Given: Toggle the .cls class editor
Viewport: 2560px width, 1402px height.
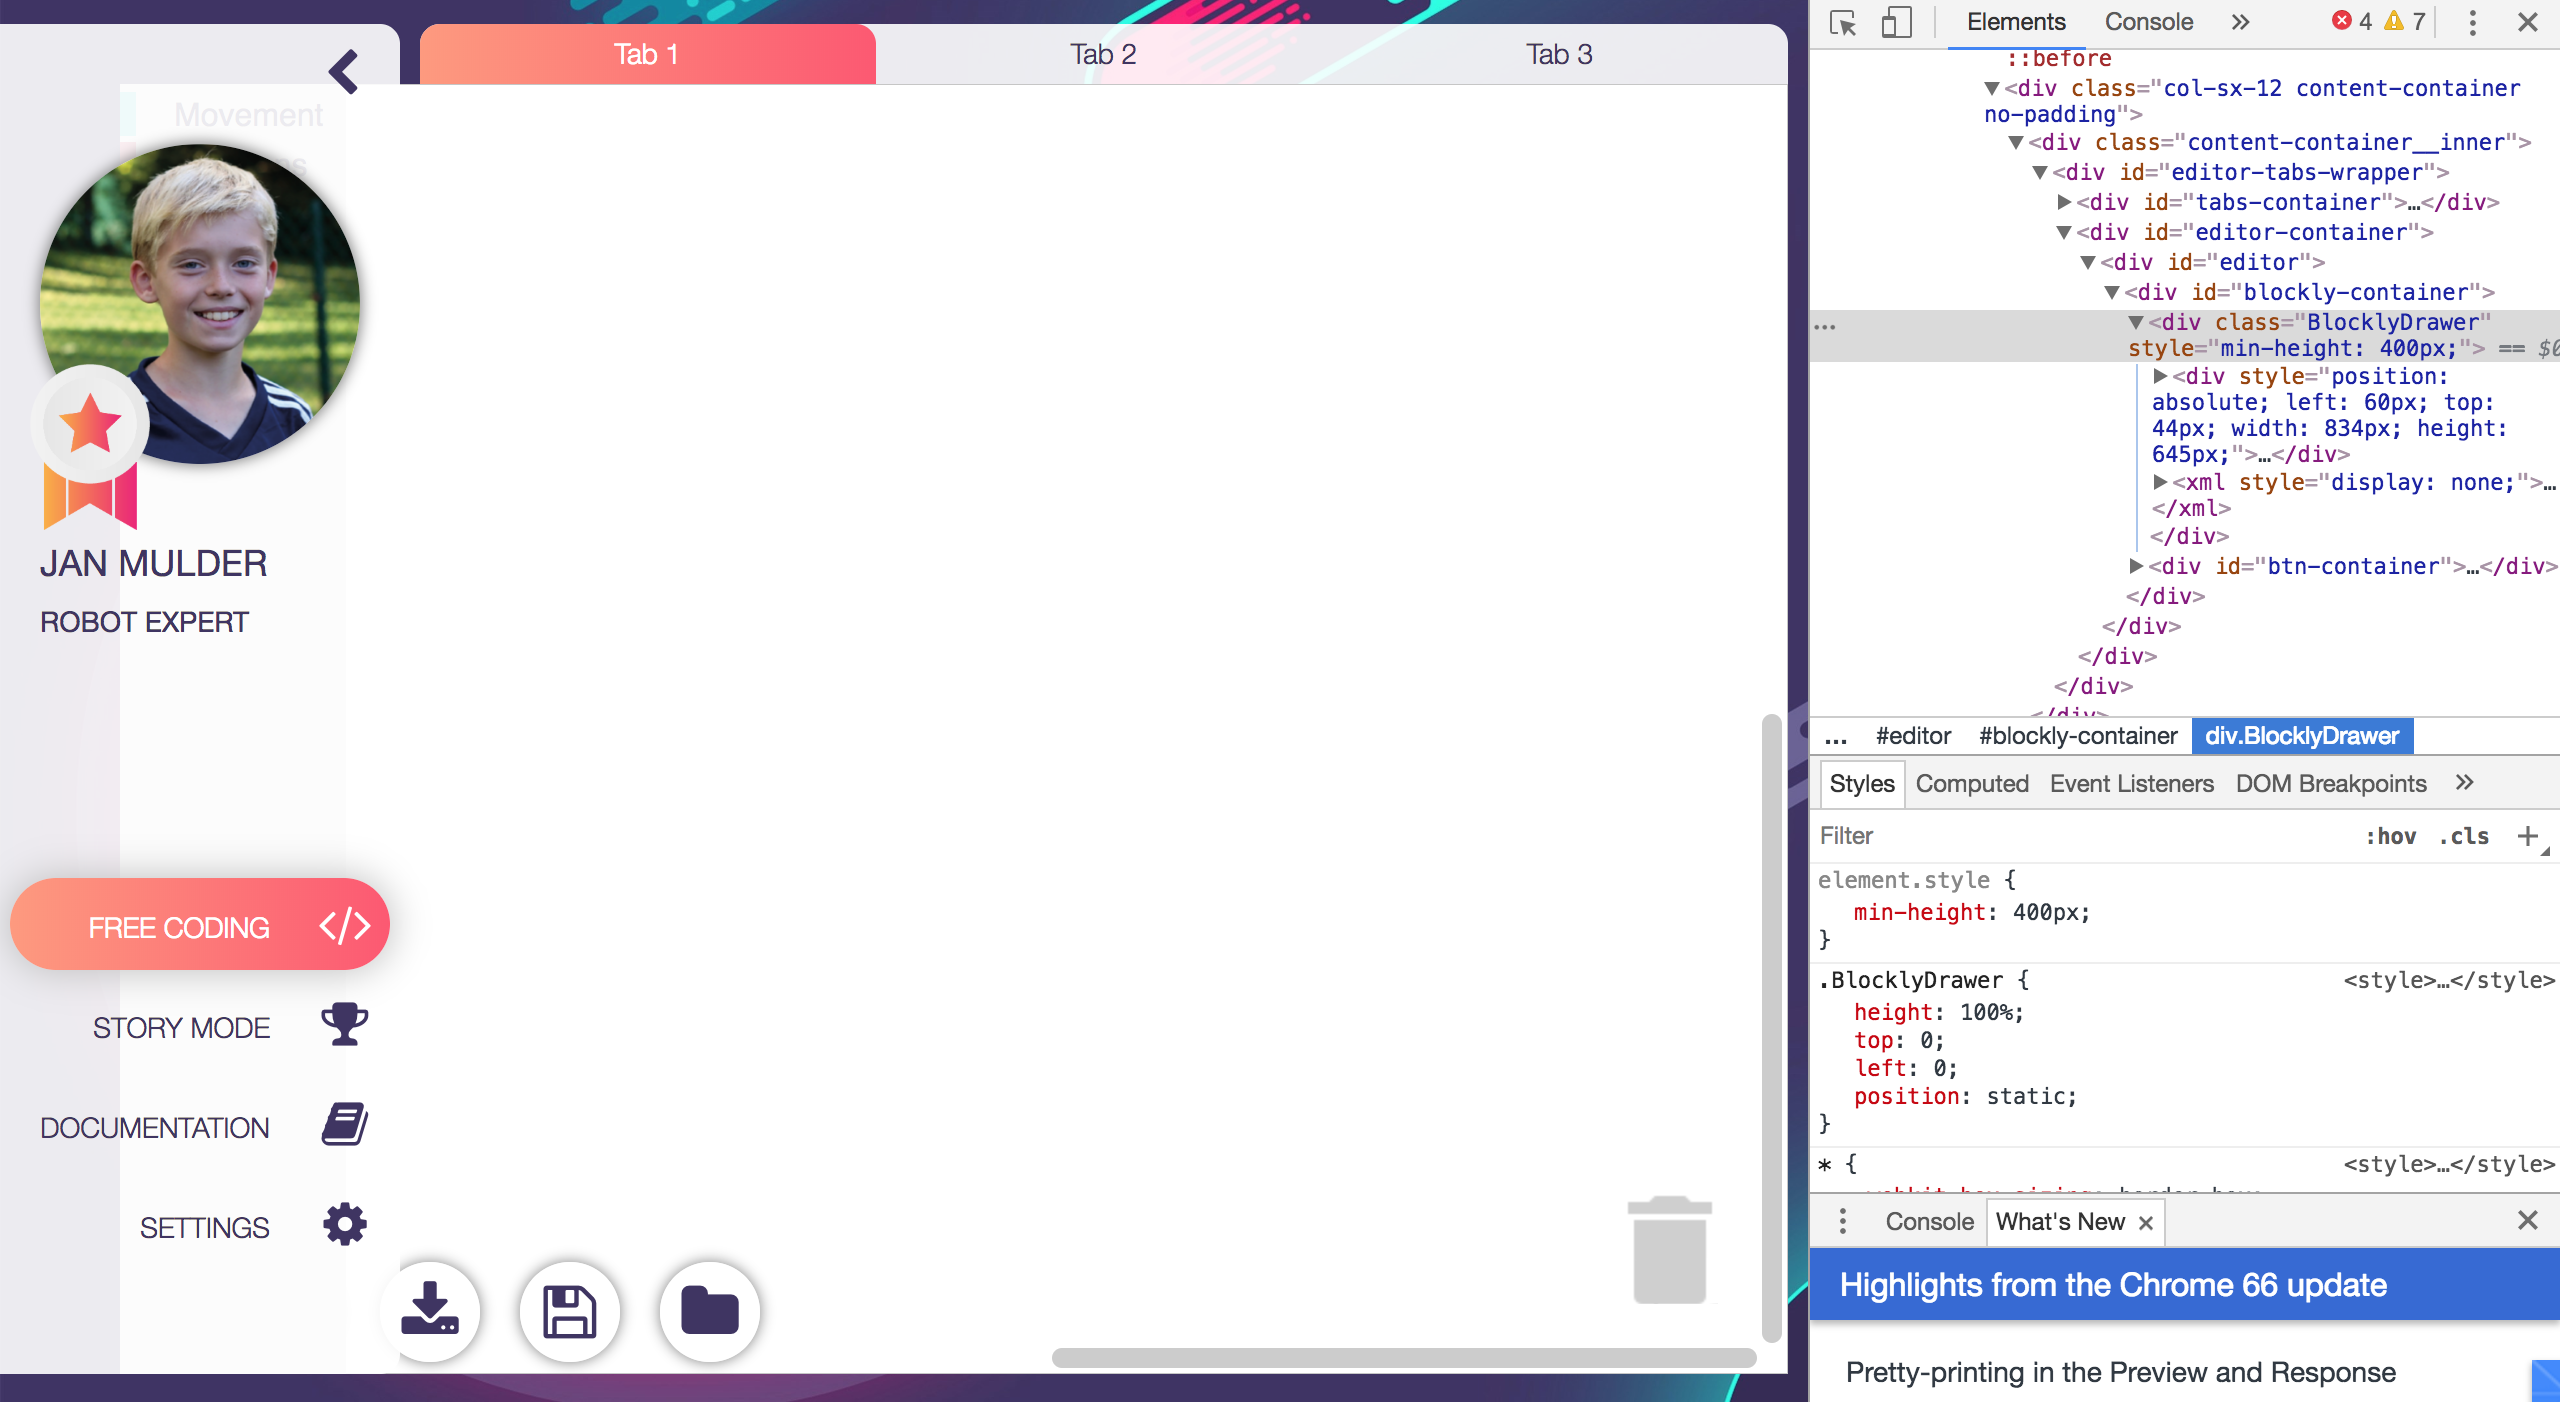Looking at the screenshot, I should pos(2464,836).
